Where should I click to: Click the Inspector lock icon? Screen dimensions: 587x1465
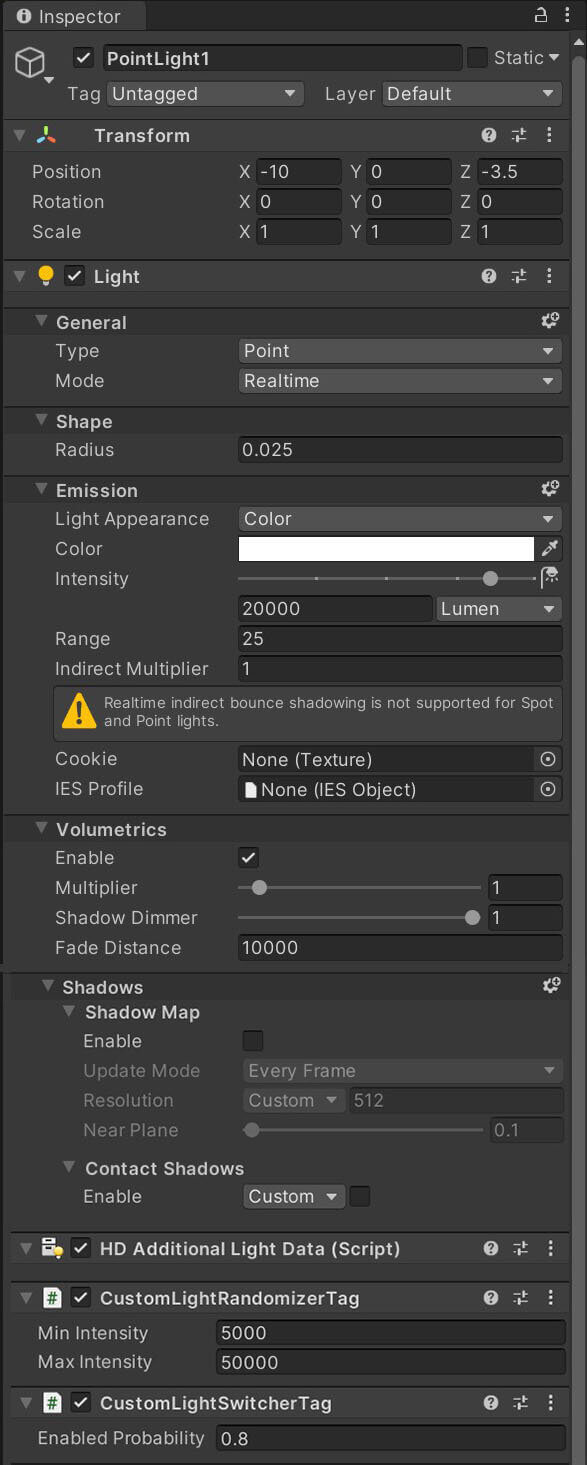[541, 15]
